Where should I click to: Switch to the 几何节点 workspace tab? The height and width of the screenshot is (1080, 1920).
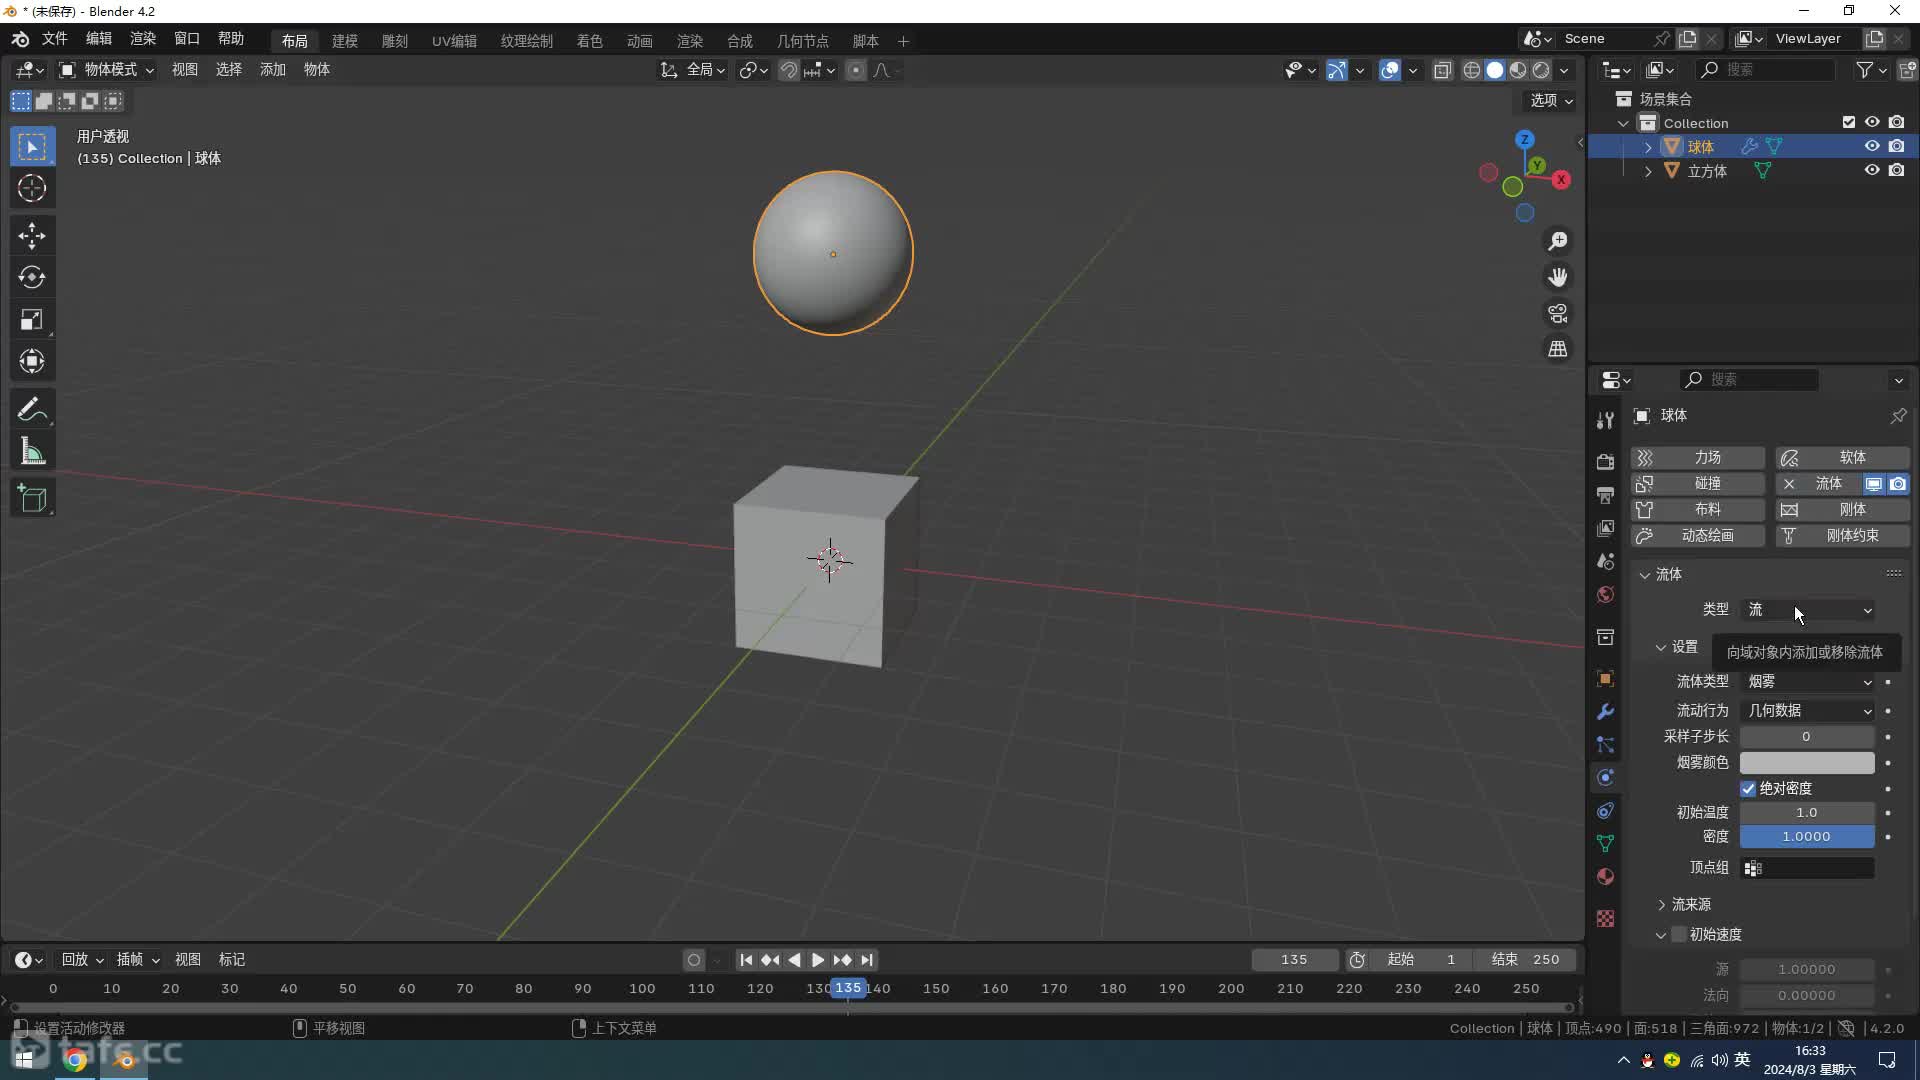pos(803,41)
